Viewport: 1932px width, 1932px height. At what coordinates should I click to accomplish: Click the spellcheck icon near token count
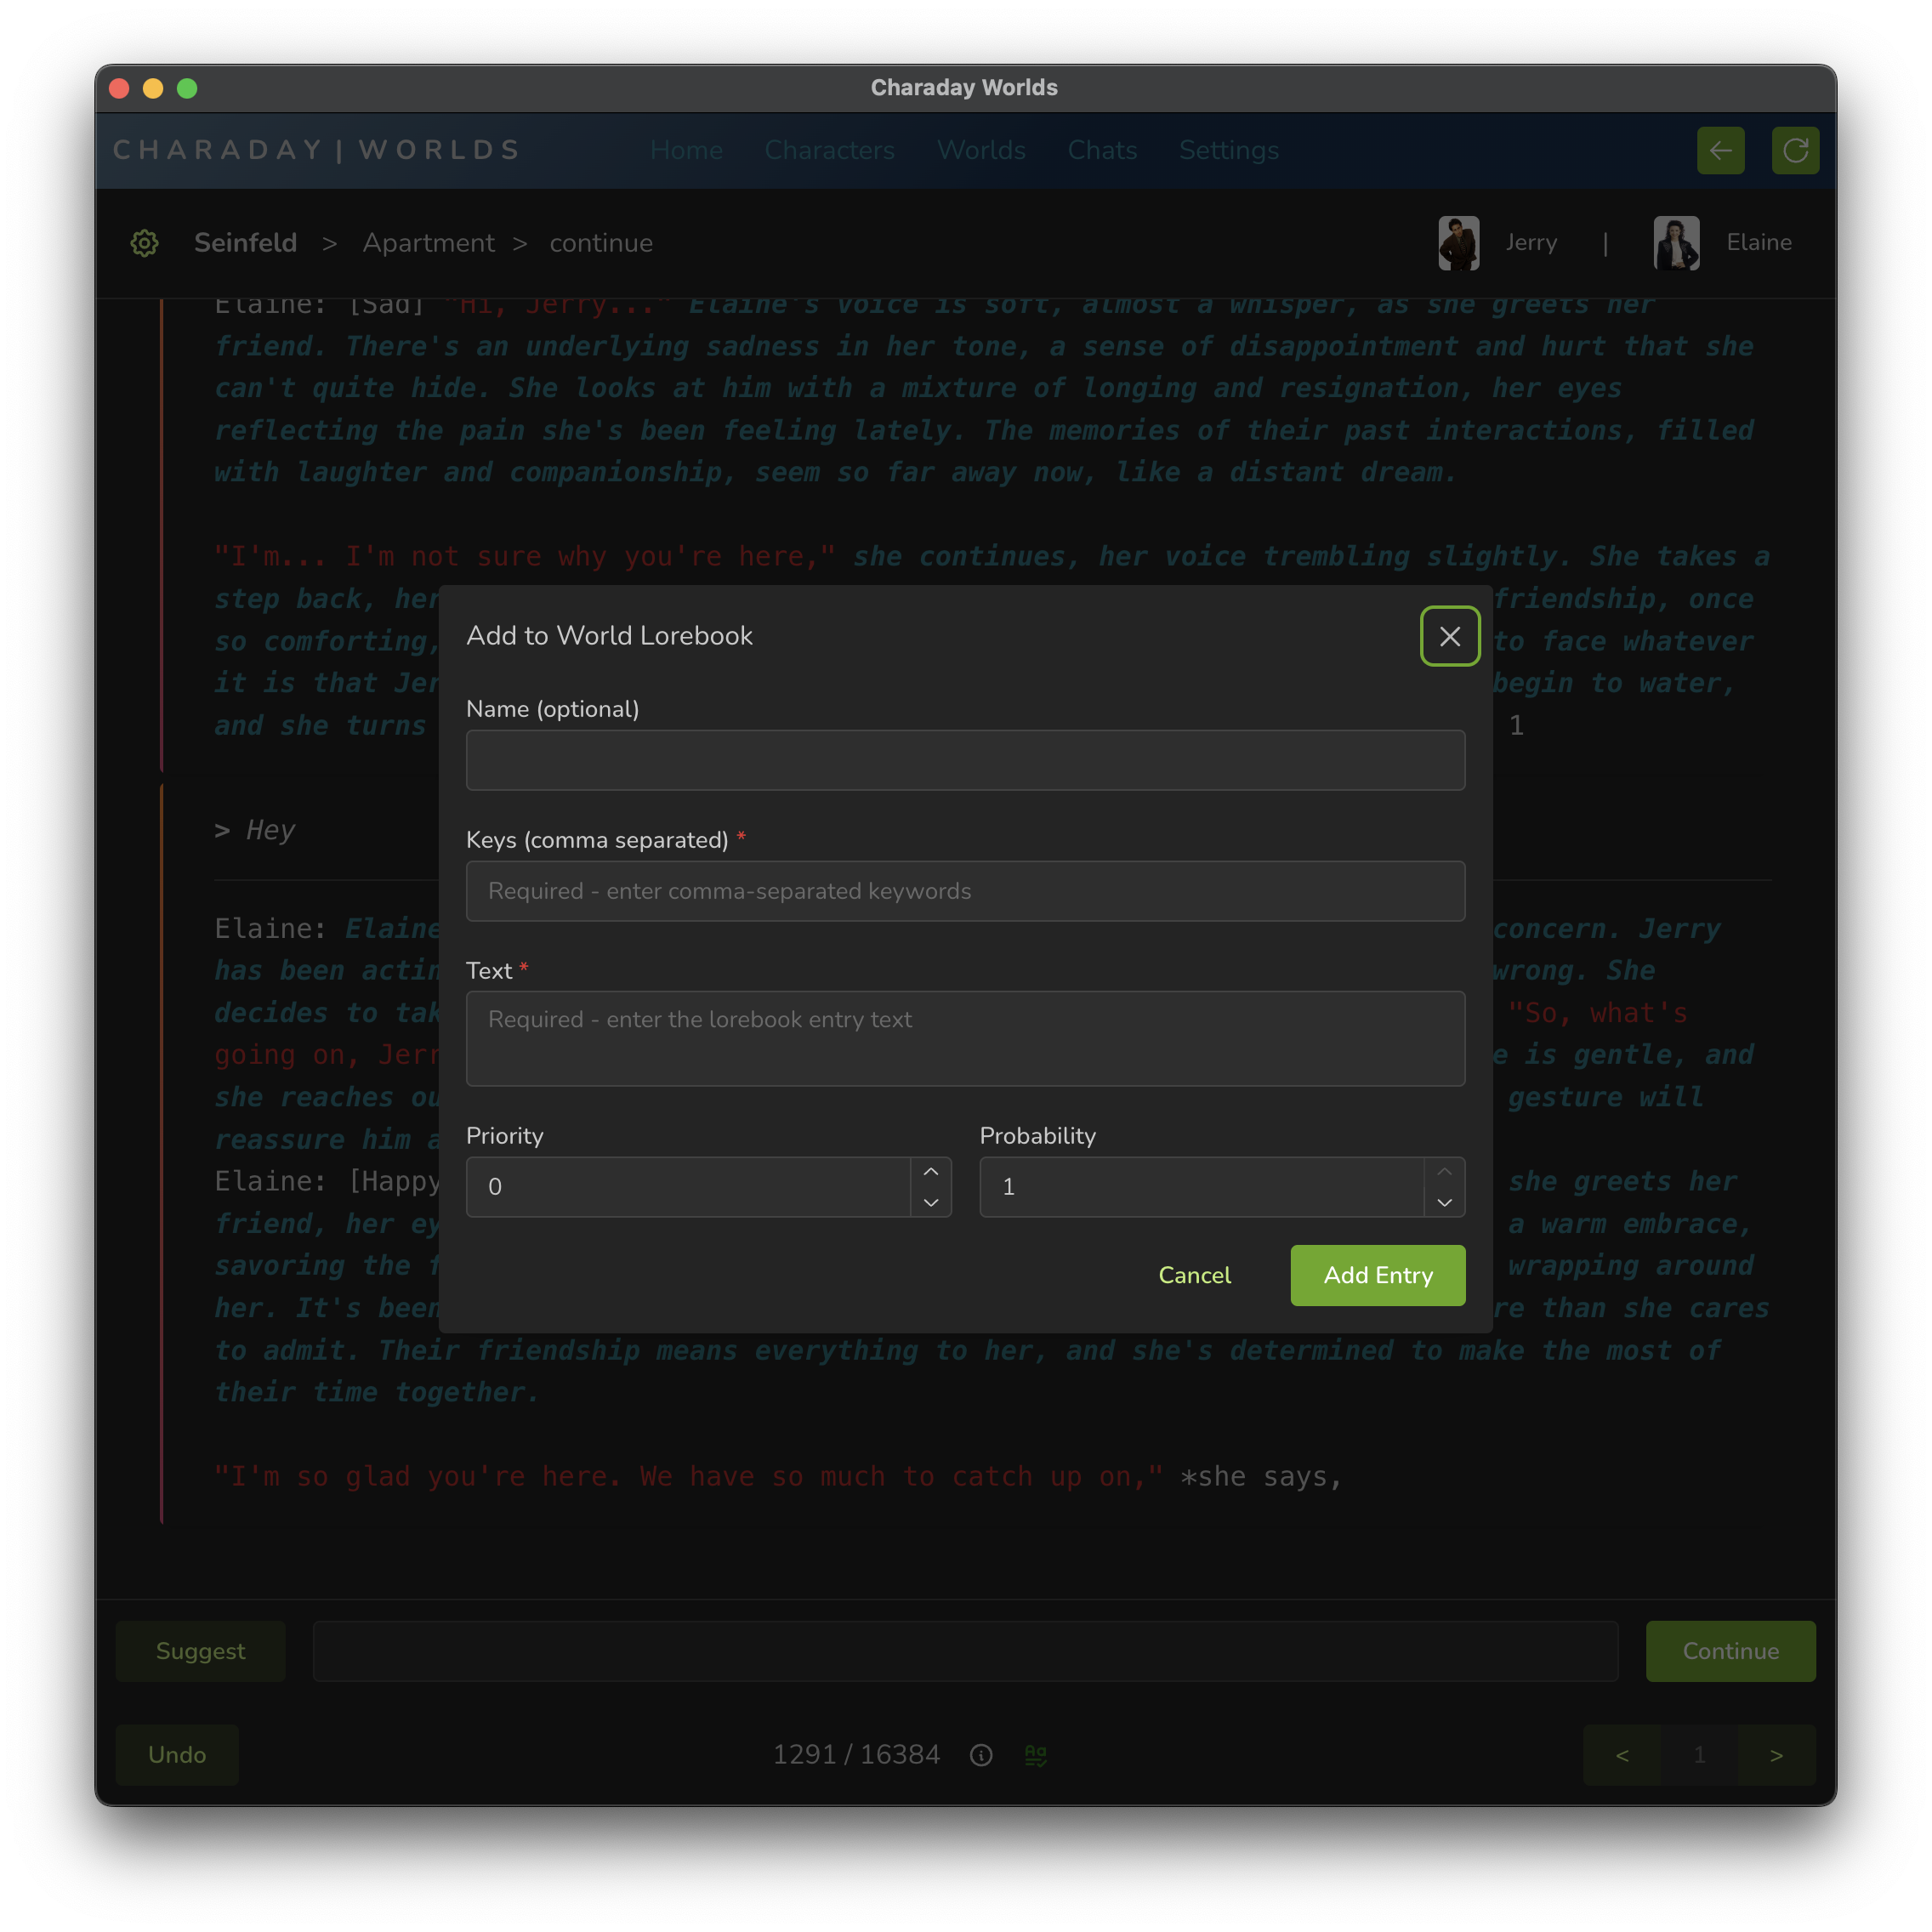1035,1755
